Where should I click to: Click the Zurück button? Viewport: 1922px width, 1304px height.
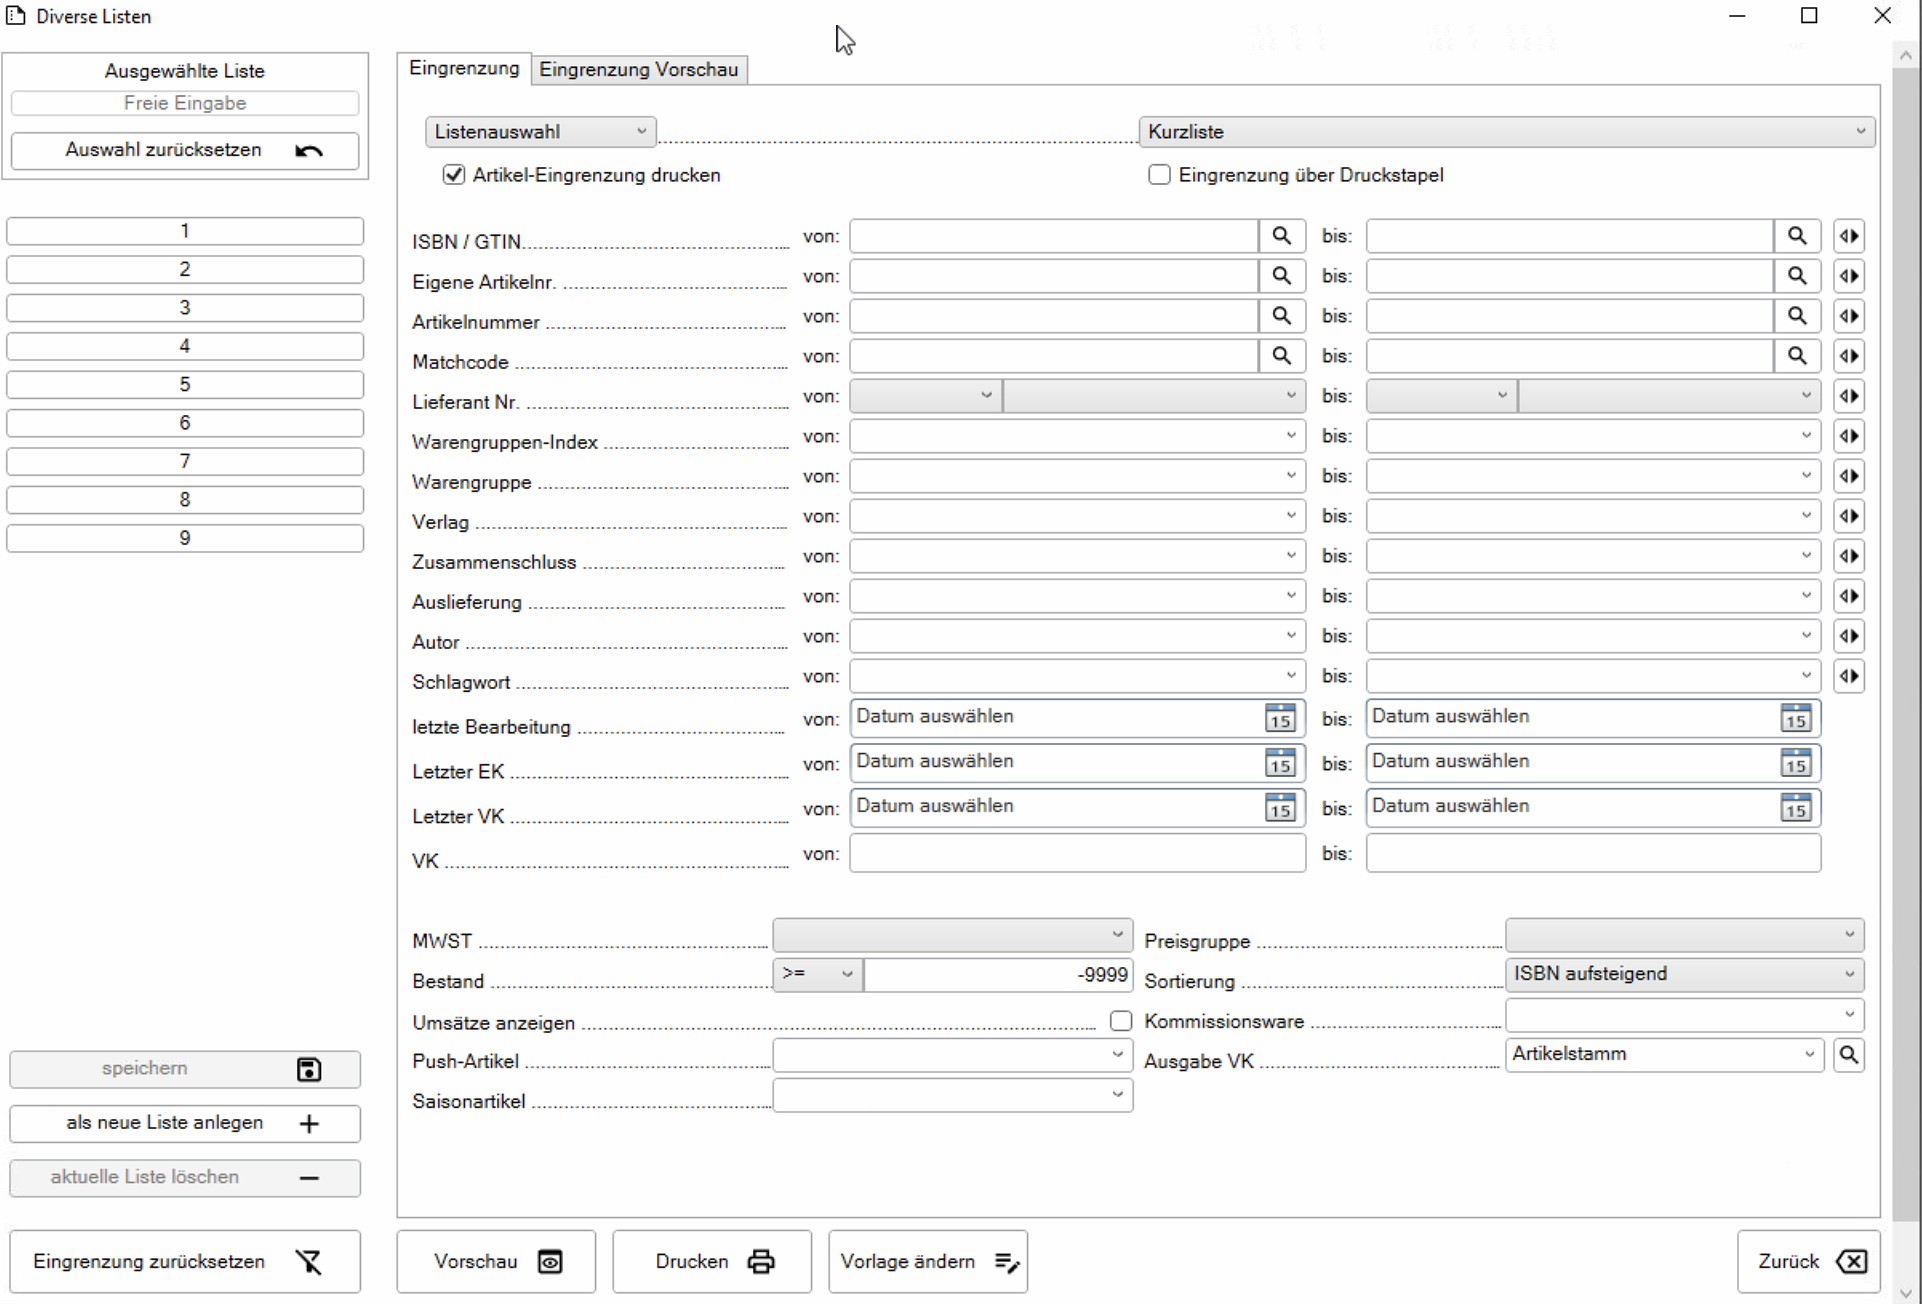tap(1809, 1262)
